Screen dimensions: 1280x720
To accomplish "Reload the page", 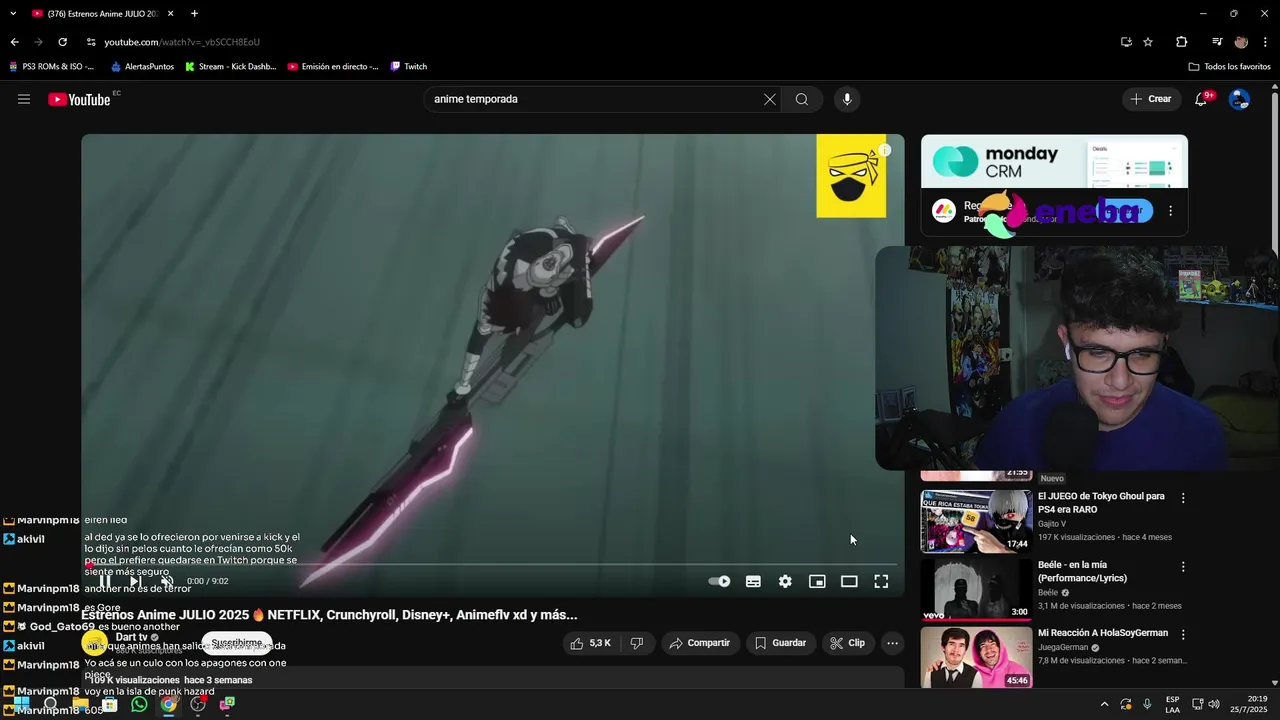I will (62, 42).
